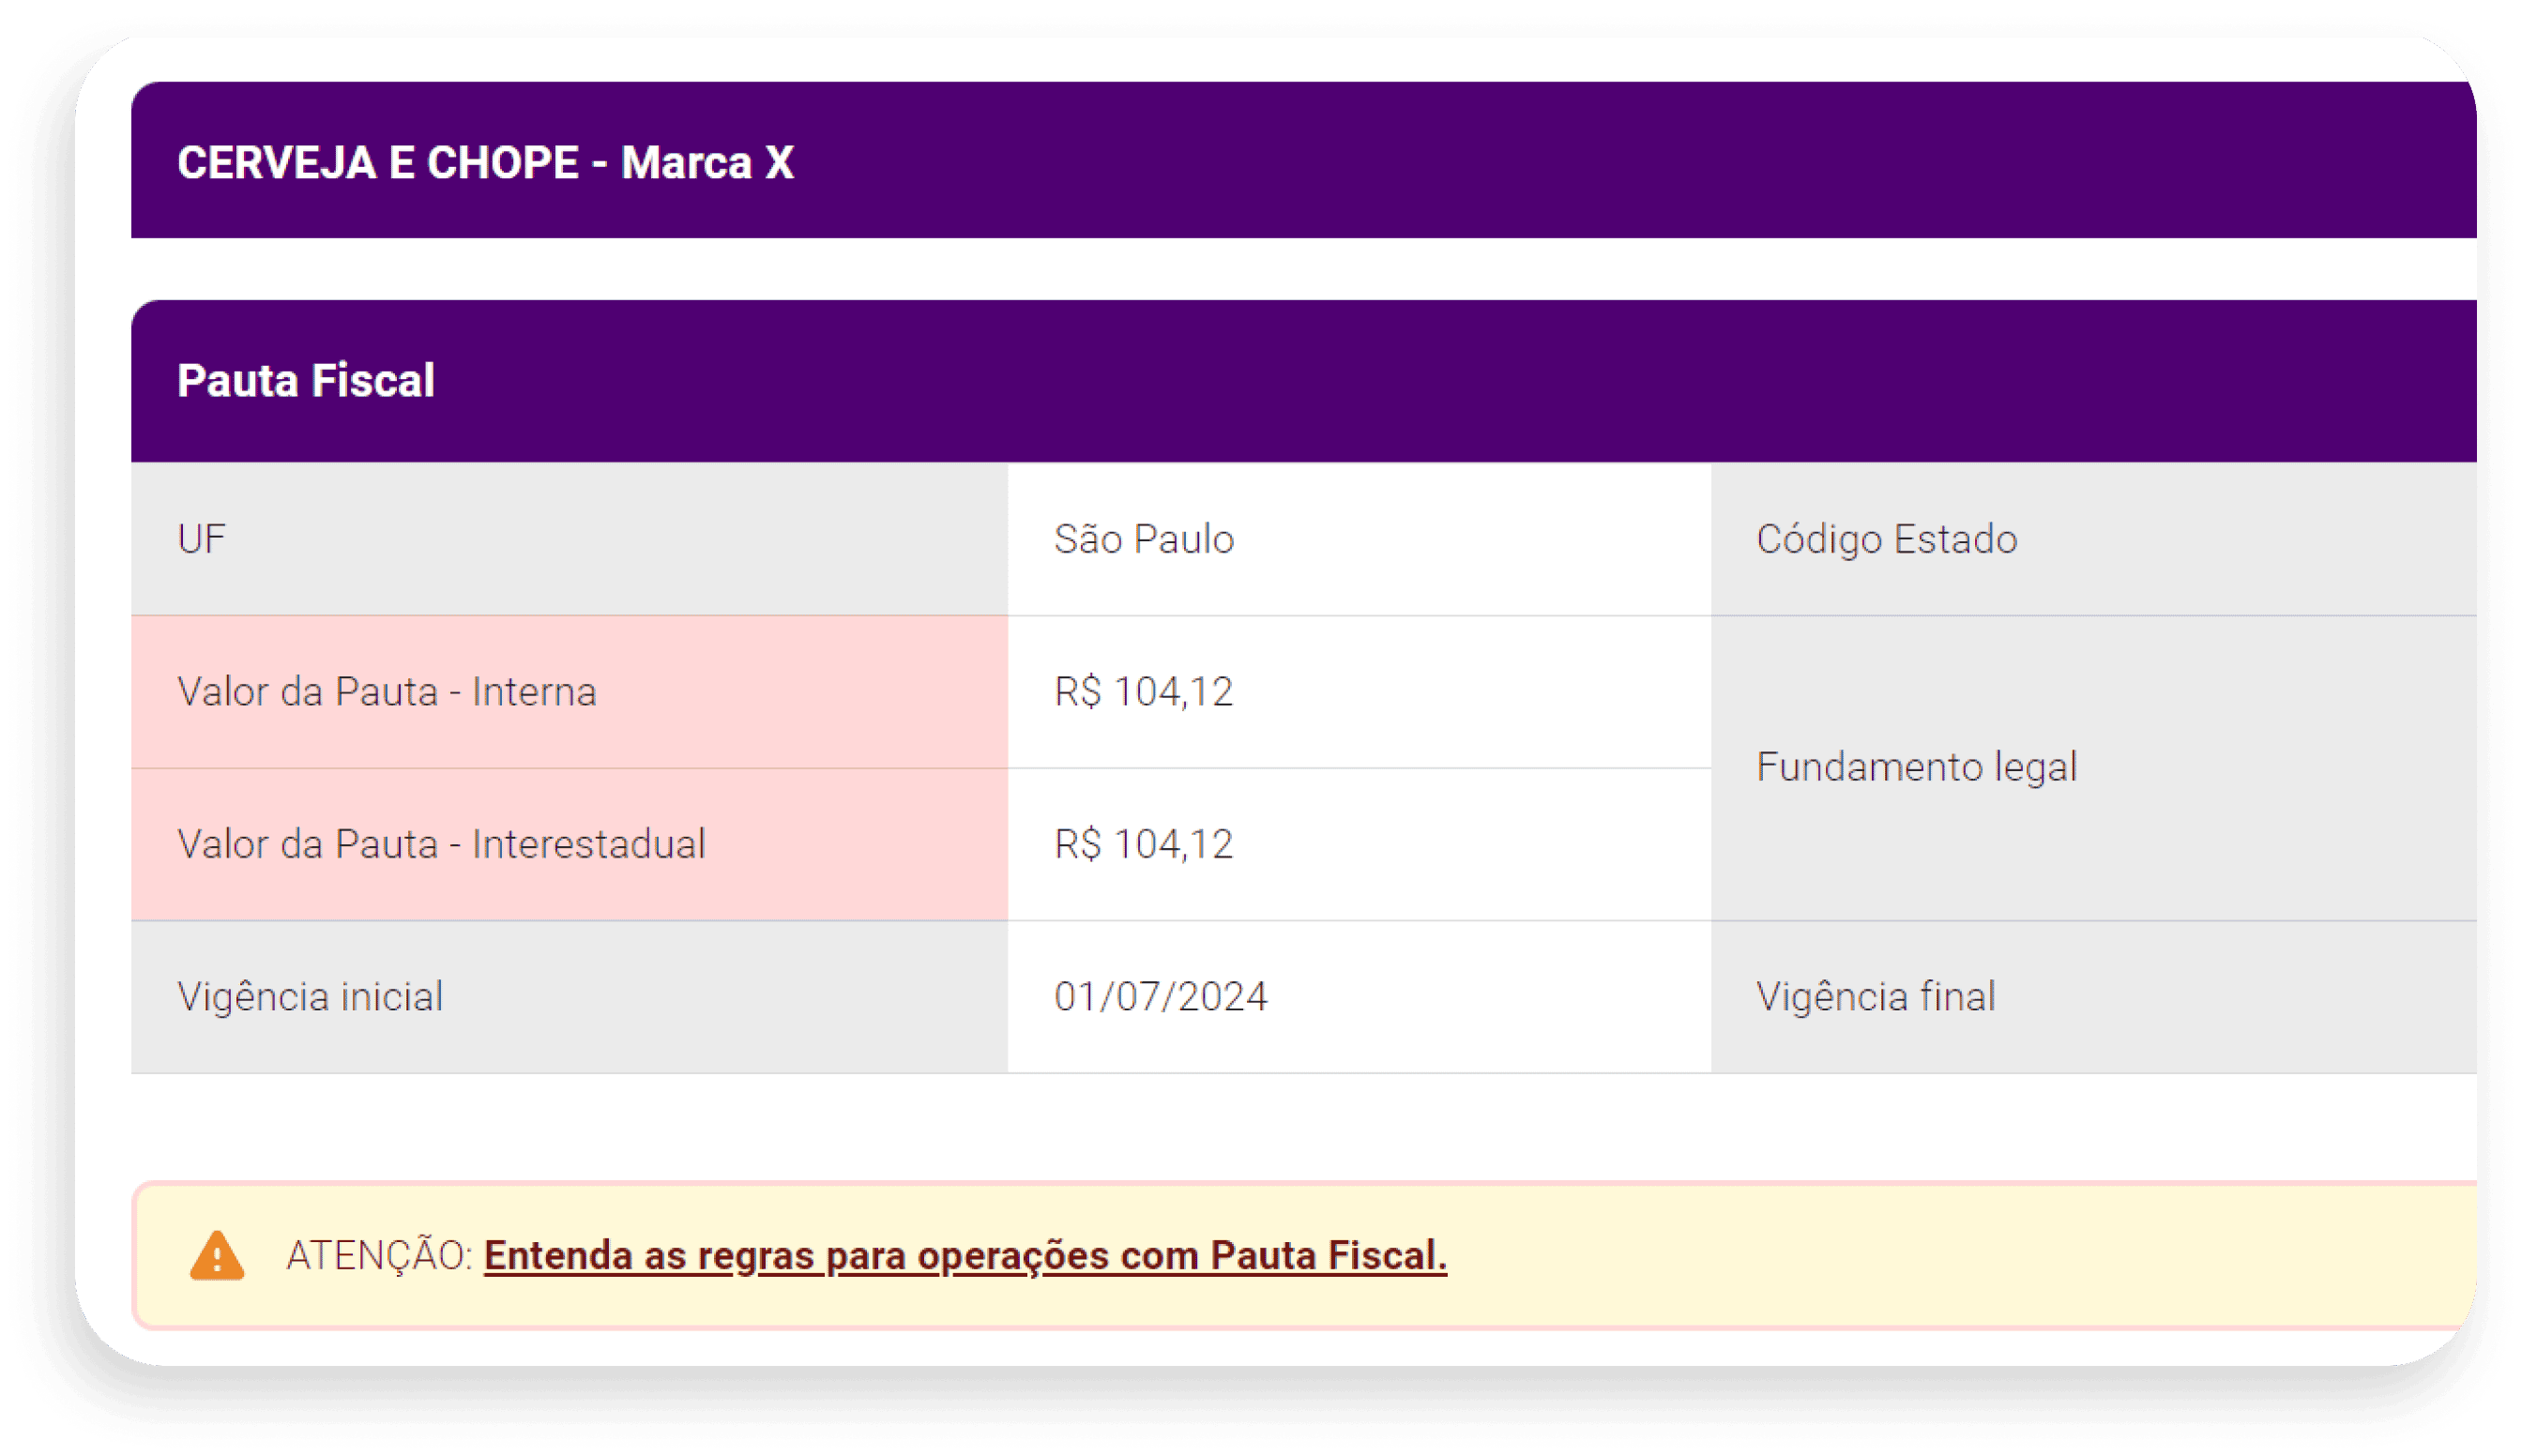Click the orange warning triangle icon
The width and height of the screenshot is (2522, 1456).
(x=217, y=1256)
